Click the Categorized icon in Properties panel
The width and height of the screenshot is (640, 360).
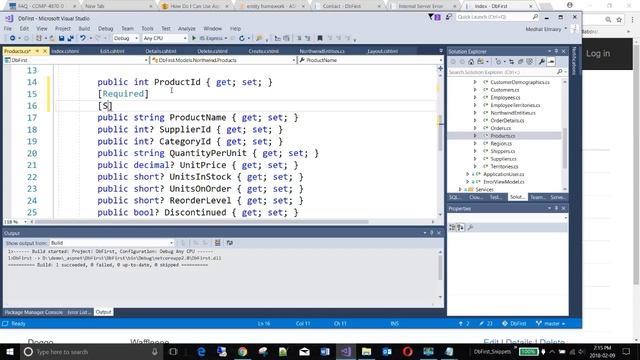pos(452,227)
